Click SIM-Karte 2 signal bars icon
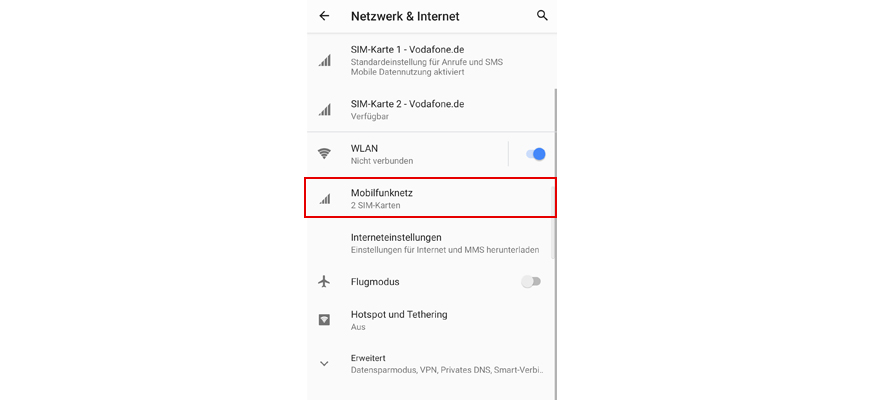 point(325,109)
